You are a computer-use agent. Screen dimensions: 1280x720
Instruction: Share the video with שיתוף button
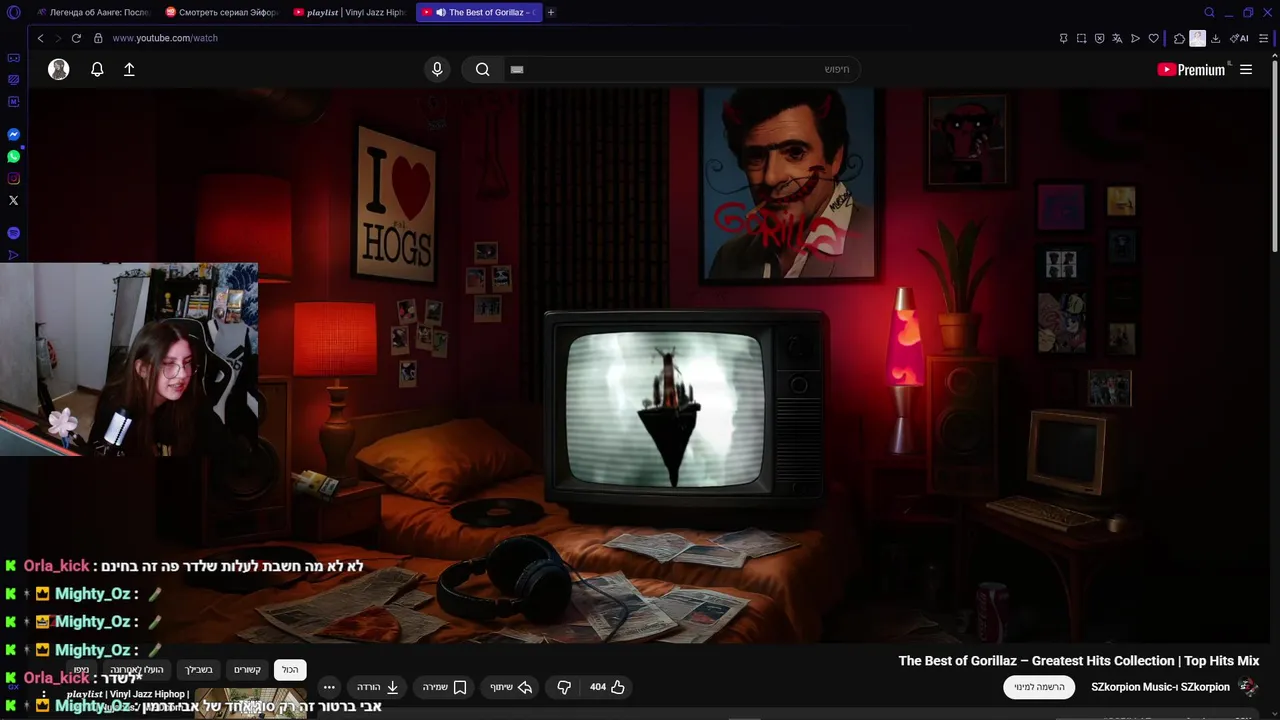(510, 687)
